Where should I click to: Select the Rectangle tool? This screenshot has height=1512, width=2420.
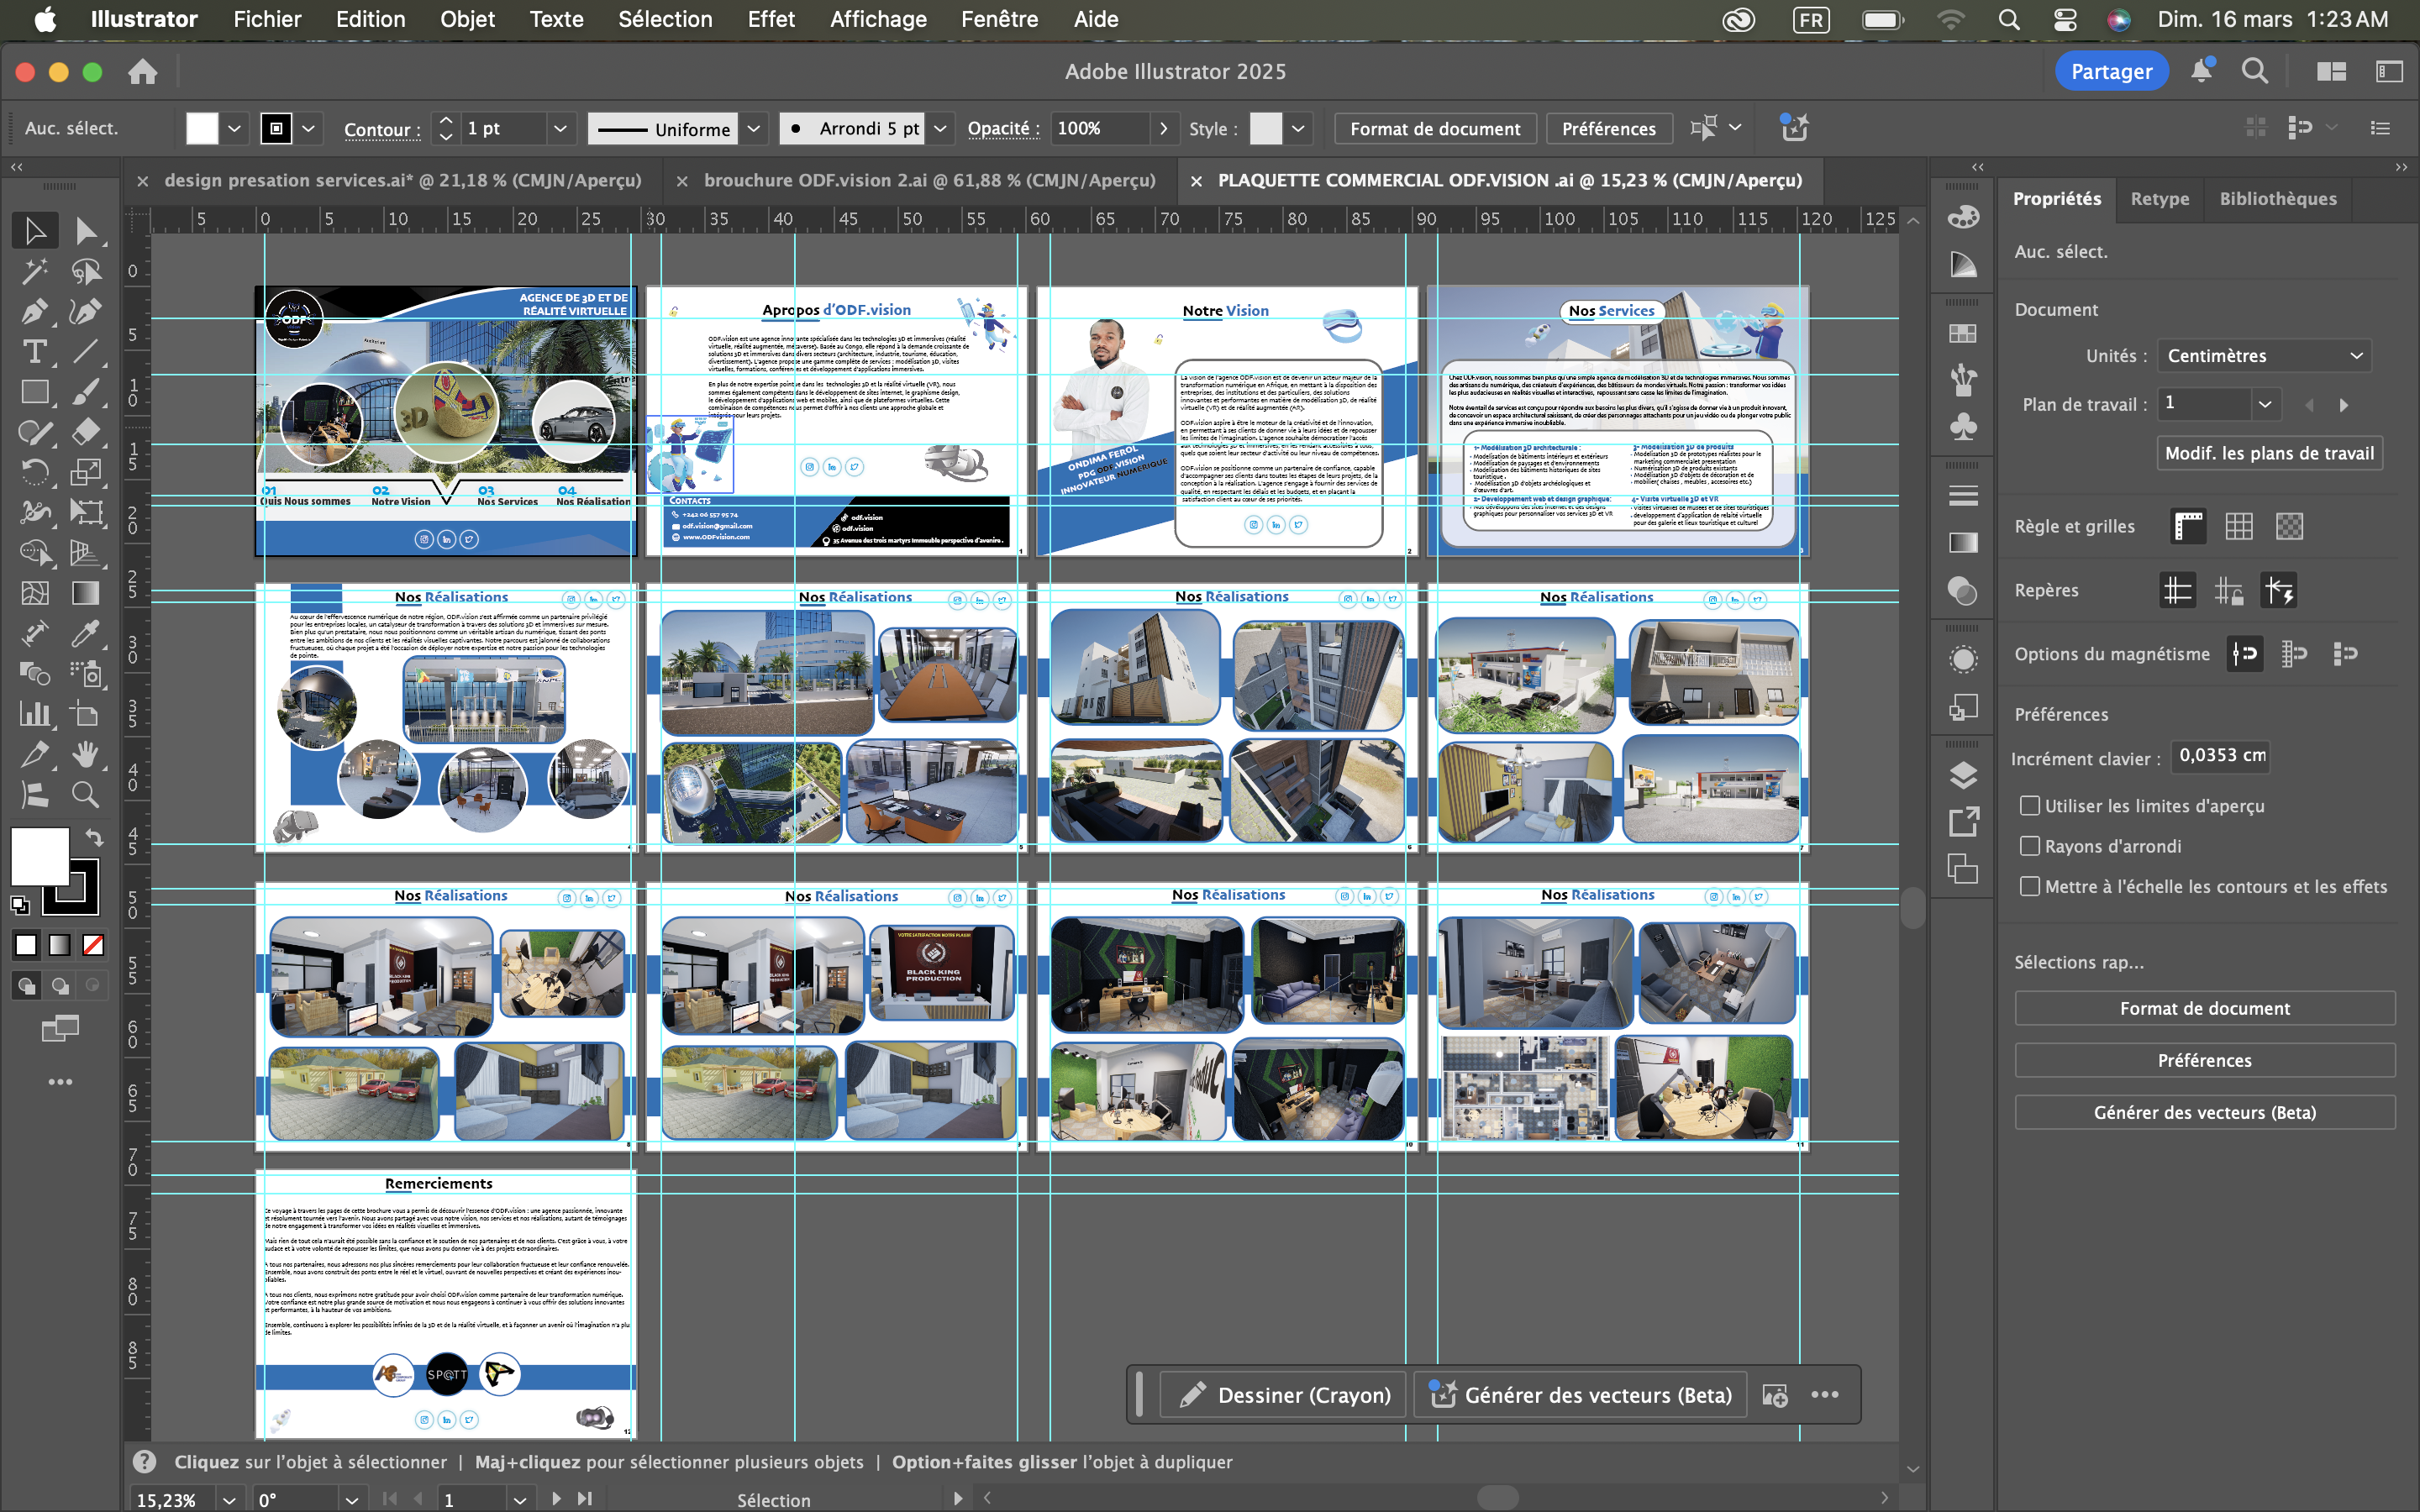(x=35, y=391)
